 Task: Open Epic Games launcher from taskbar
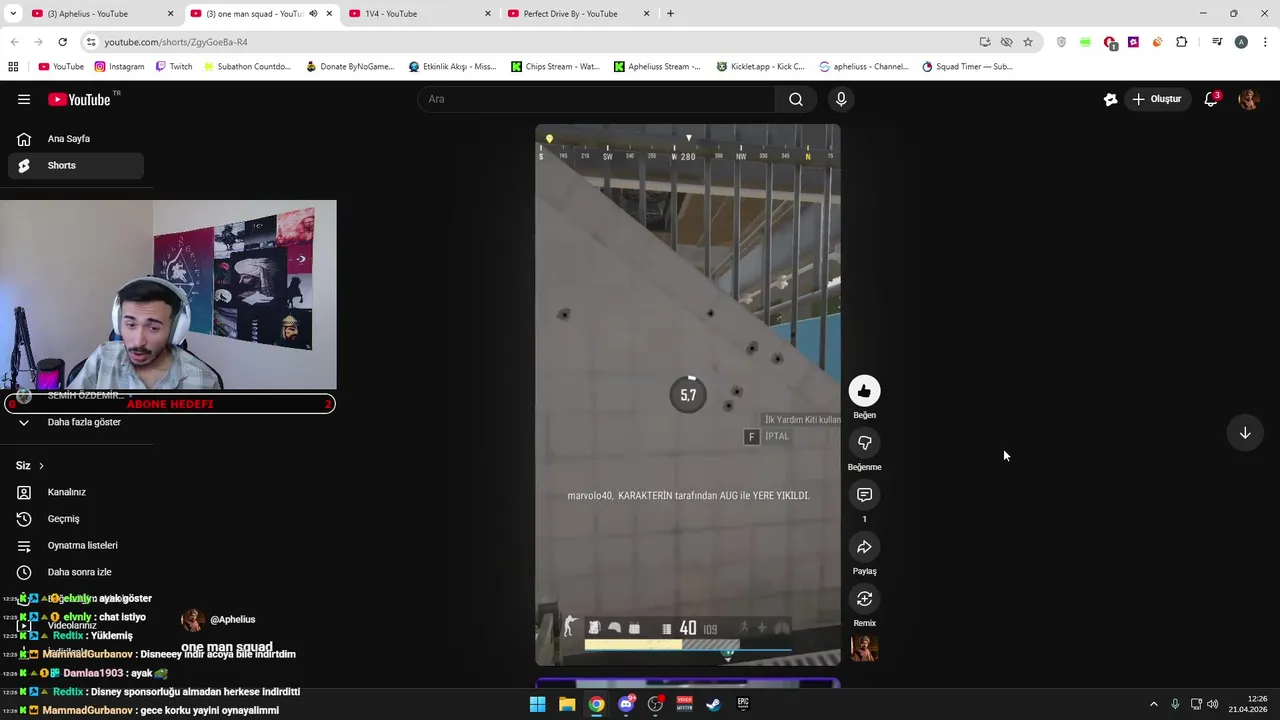pyautogui.click(x=743, y=704)
